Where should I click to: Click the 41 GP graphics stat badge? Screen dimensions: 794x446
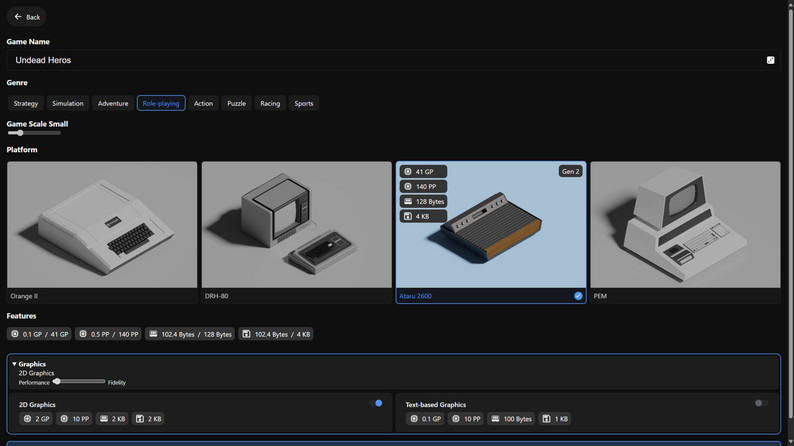[x=423, y=172]
